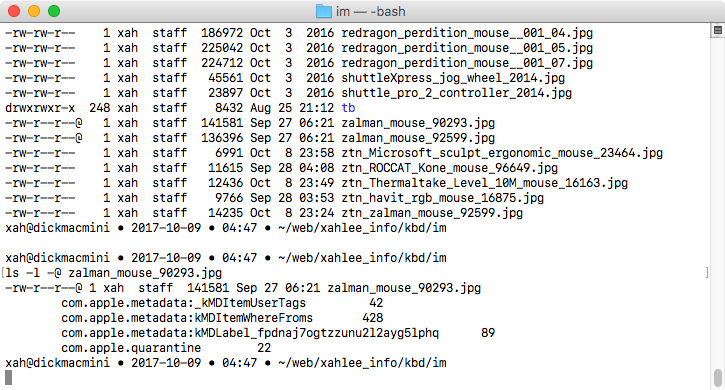
Task: Click ztn_ROCCAT_Kone_mouse_96649.jpg filename
Action: (449, 168)
